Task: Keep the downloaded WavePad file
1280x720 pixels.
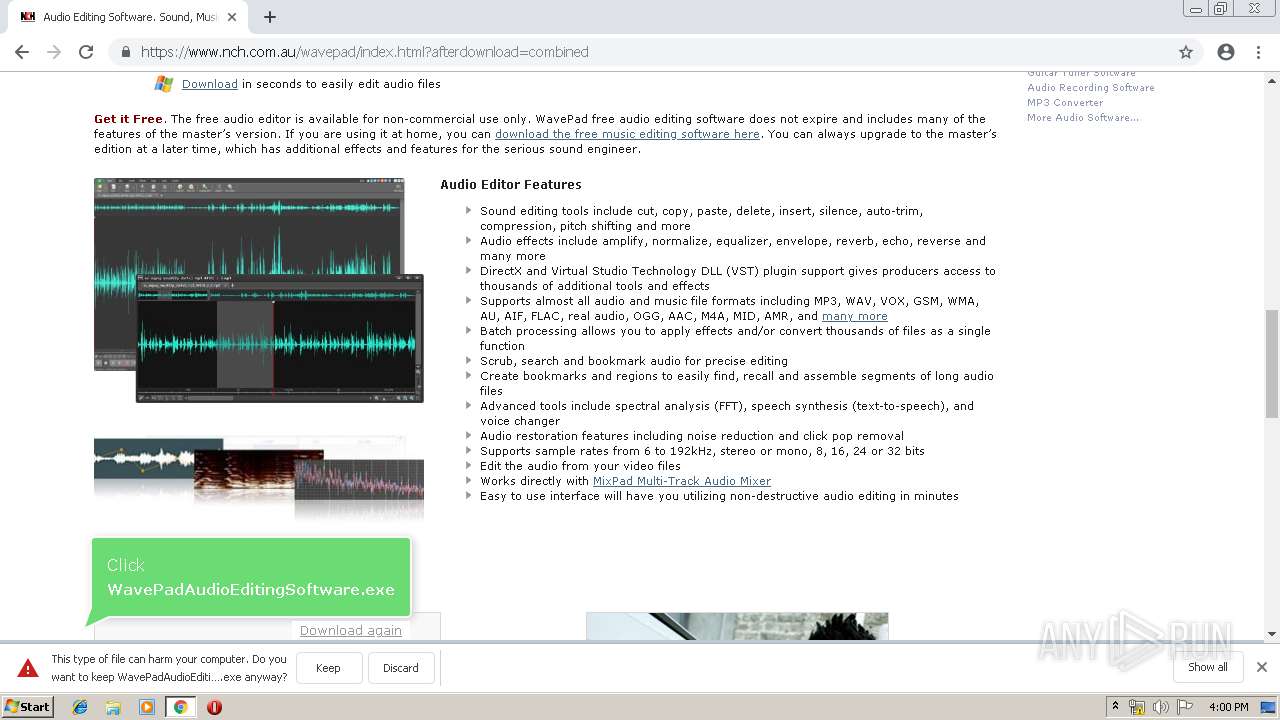Action: click(328, 668)
